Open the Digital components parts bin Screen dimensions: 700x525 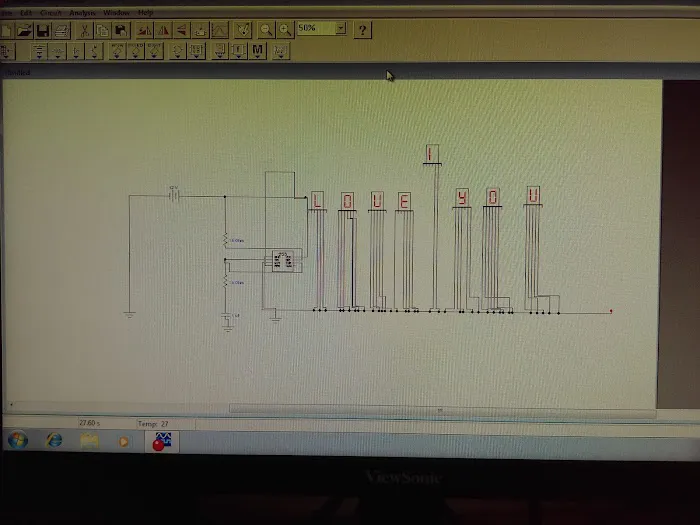pos(196,51)
